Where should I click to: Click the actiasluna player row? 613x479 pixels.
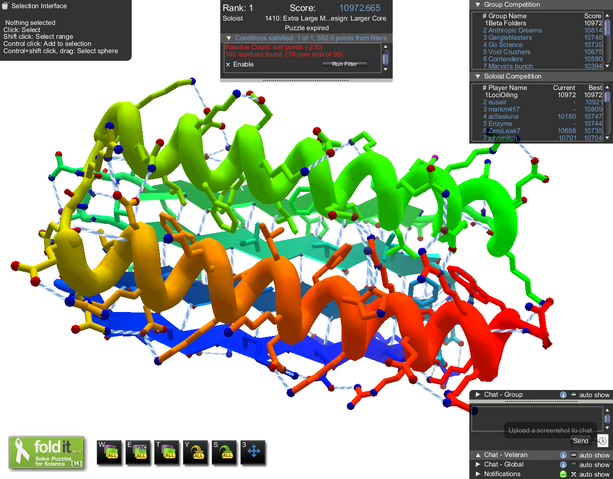point(541,116)
